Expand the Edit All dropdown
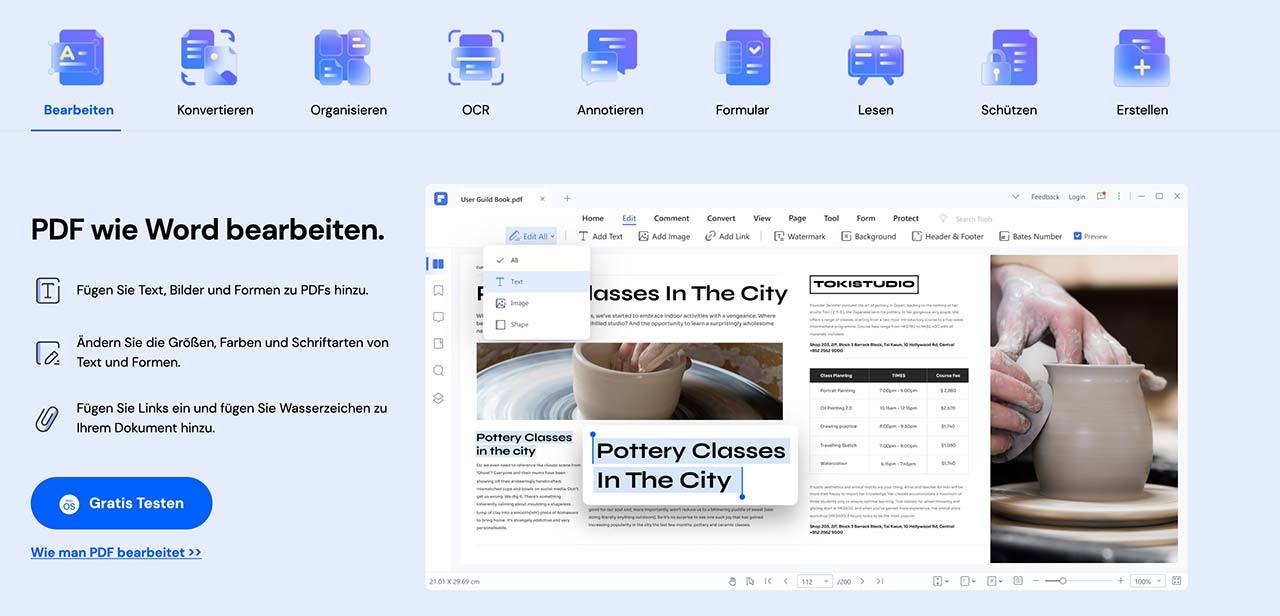Screen dimensions: 1280x616 point(530,237)
